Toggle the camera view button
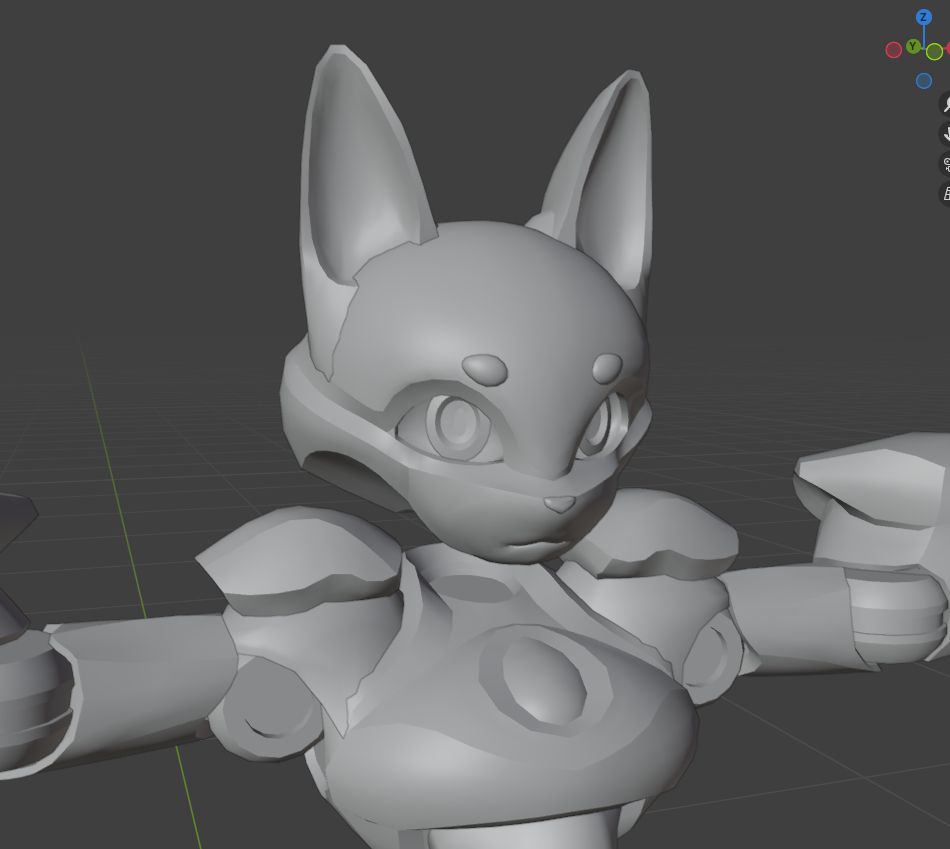 (x=945, y=164)
